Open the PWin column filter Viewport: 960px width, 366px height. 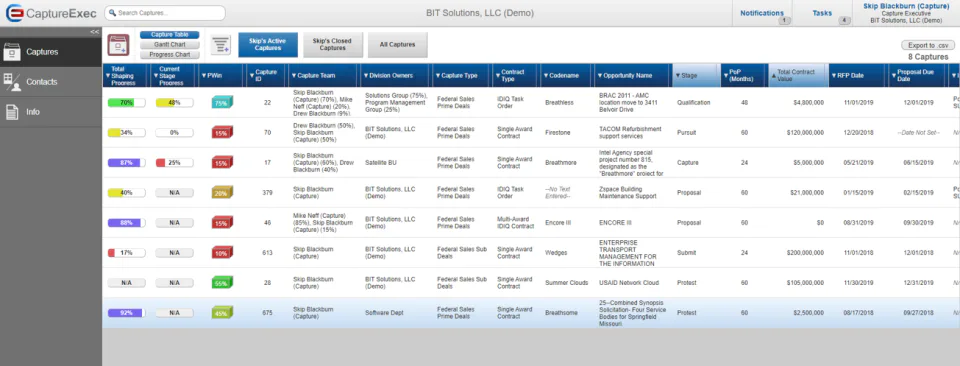click(204, 76)
